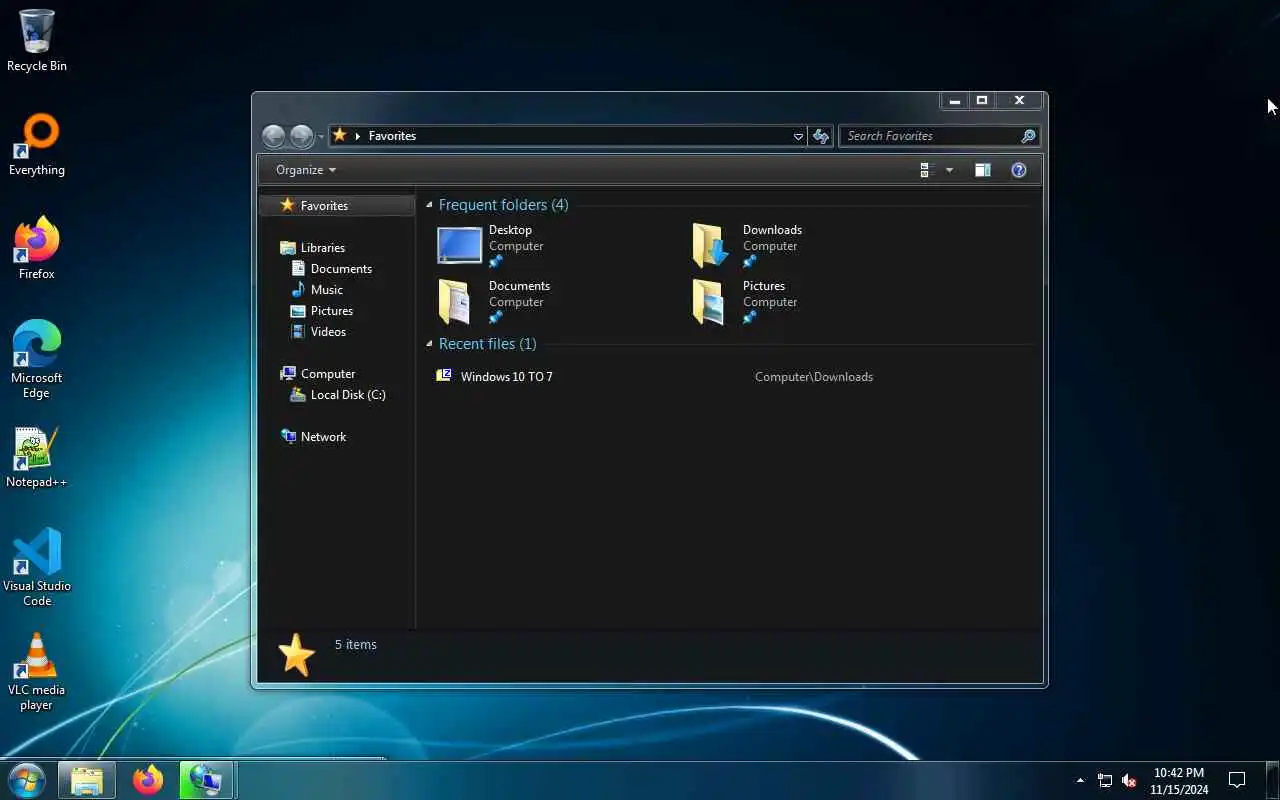
Task: Click the magnifier search icon
Action: (x=1028, y=136)
